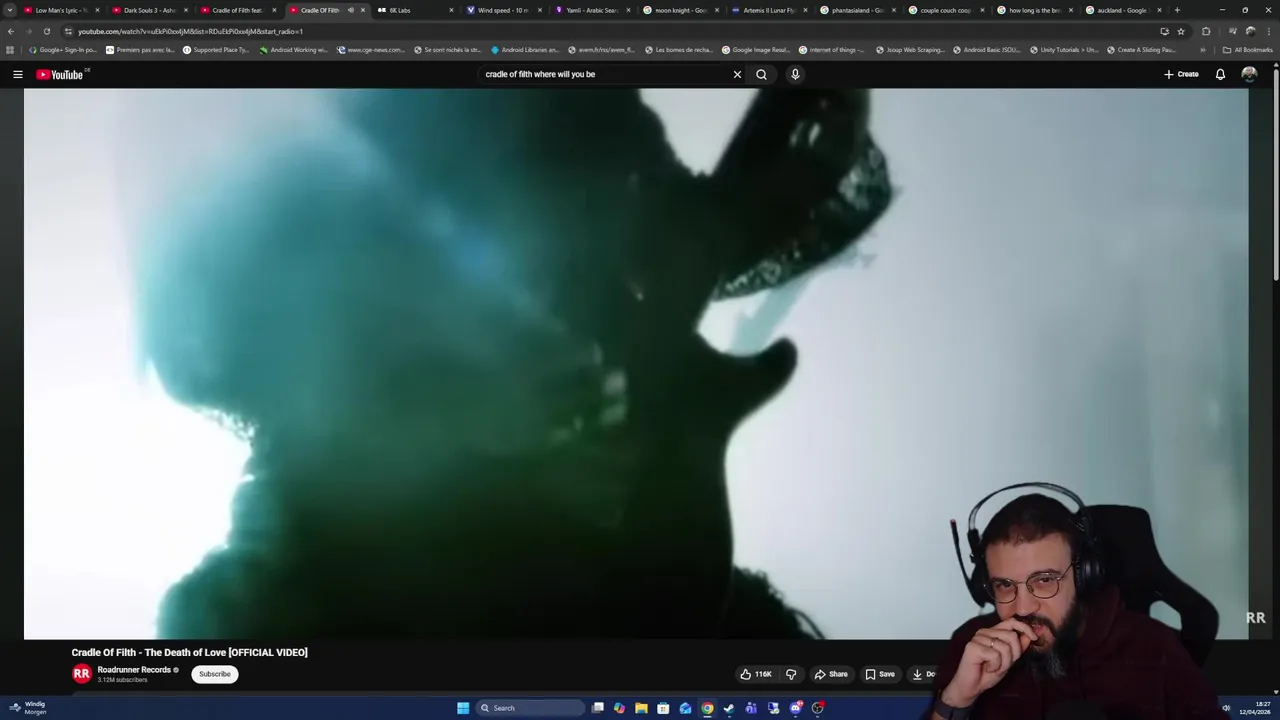Click the Create button
This screenshot has width=1280, height=720.
1181,74
